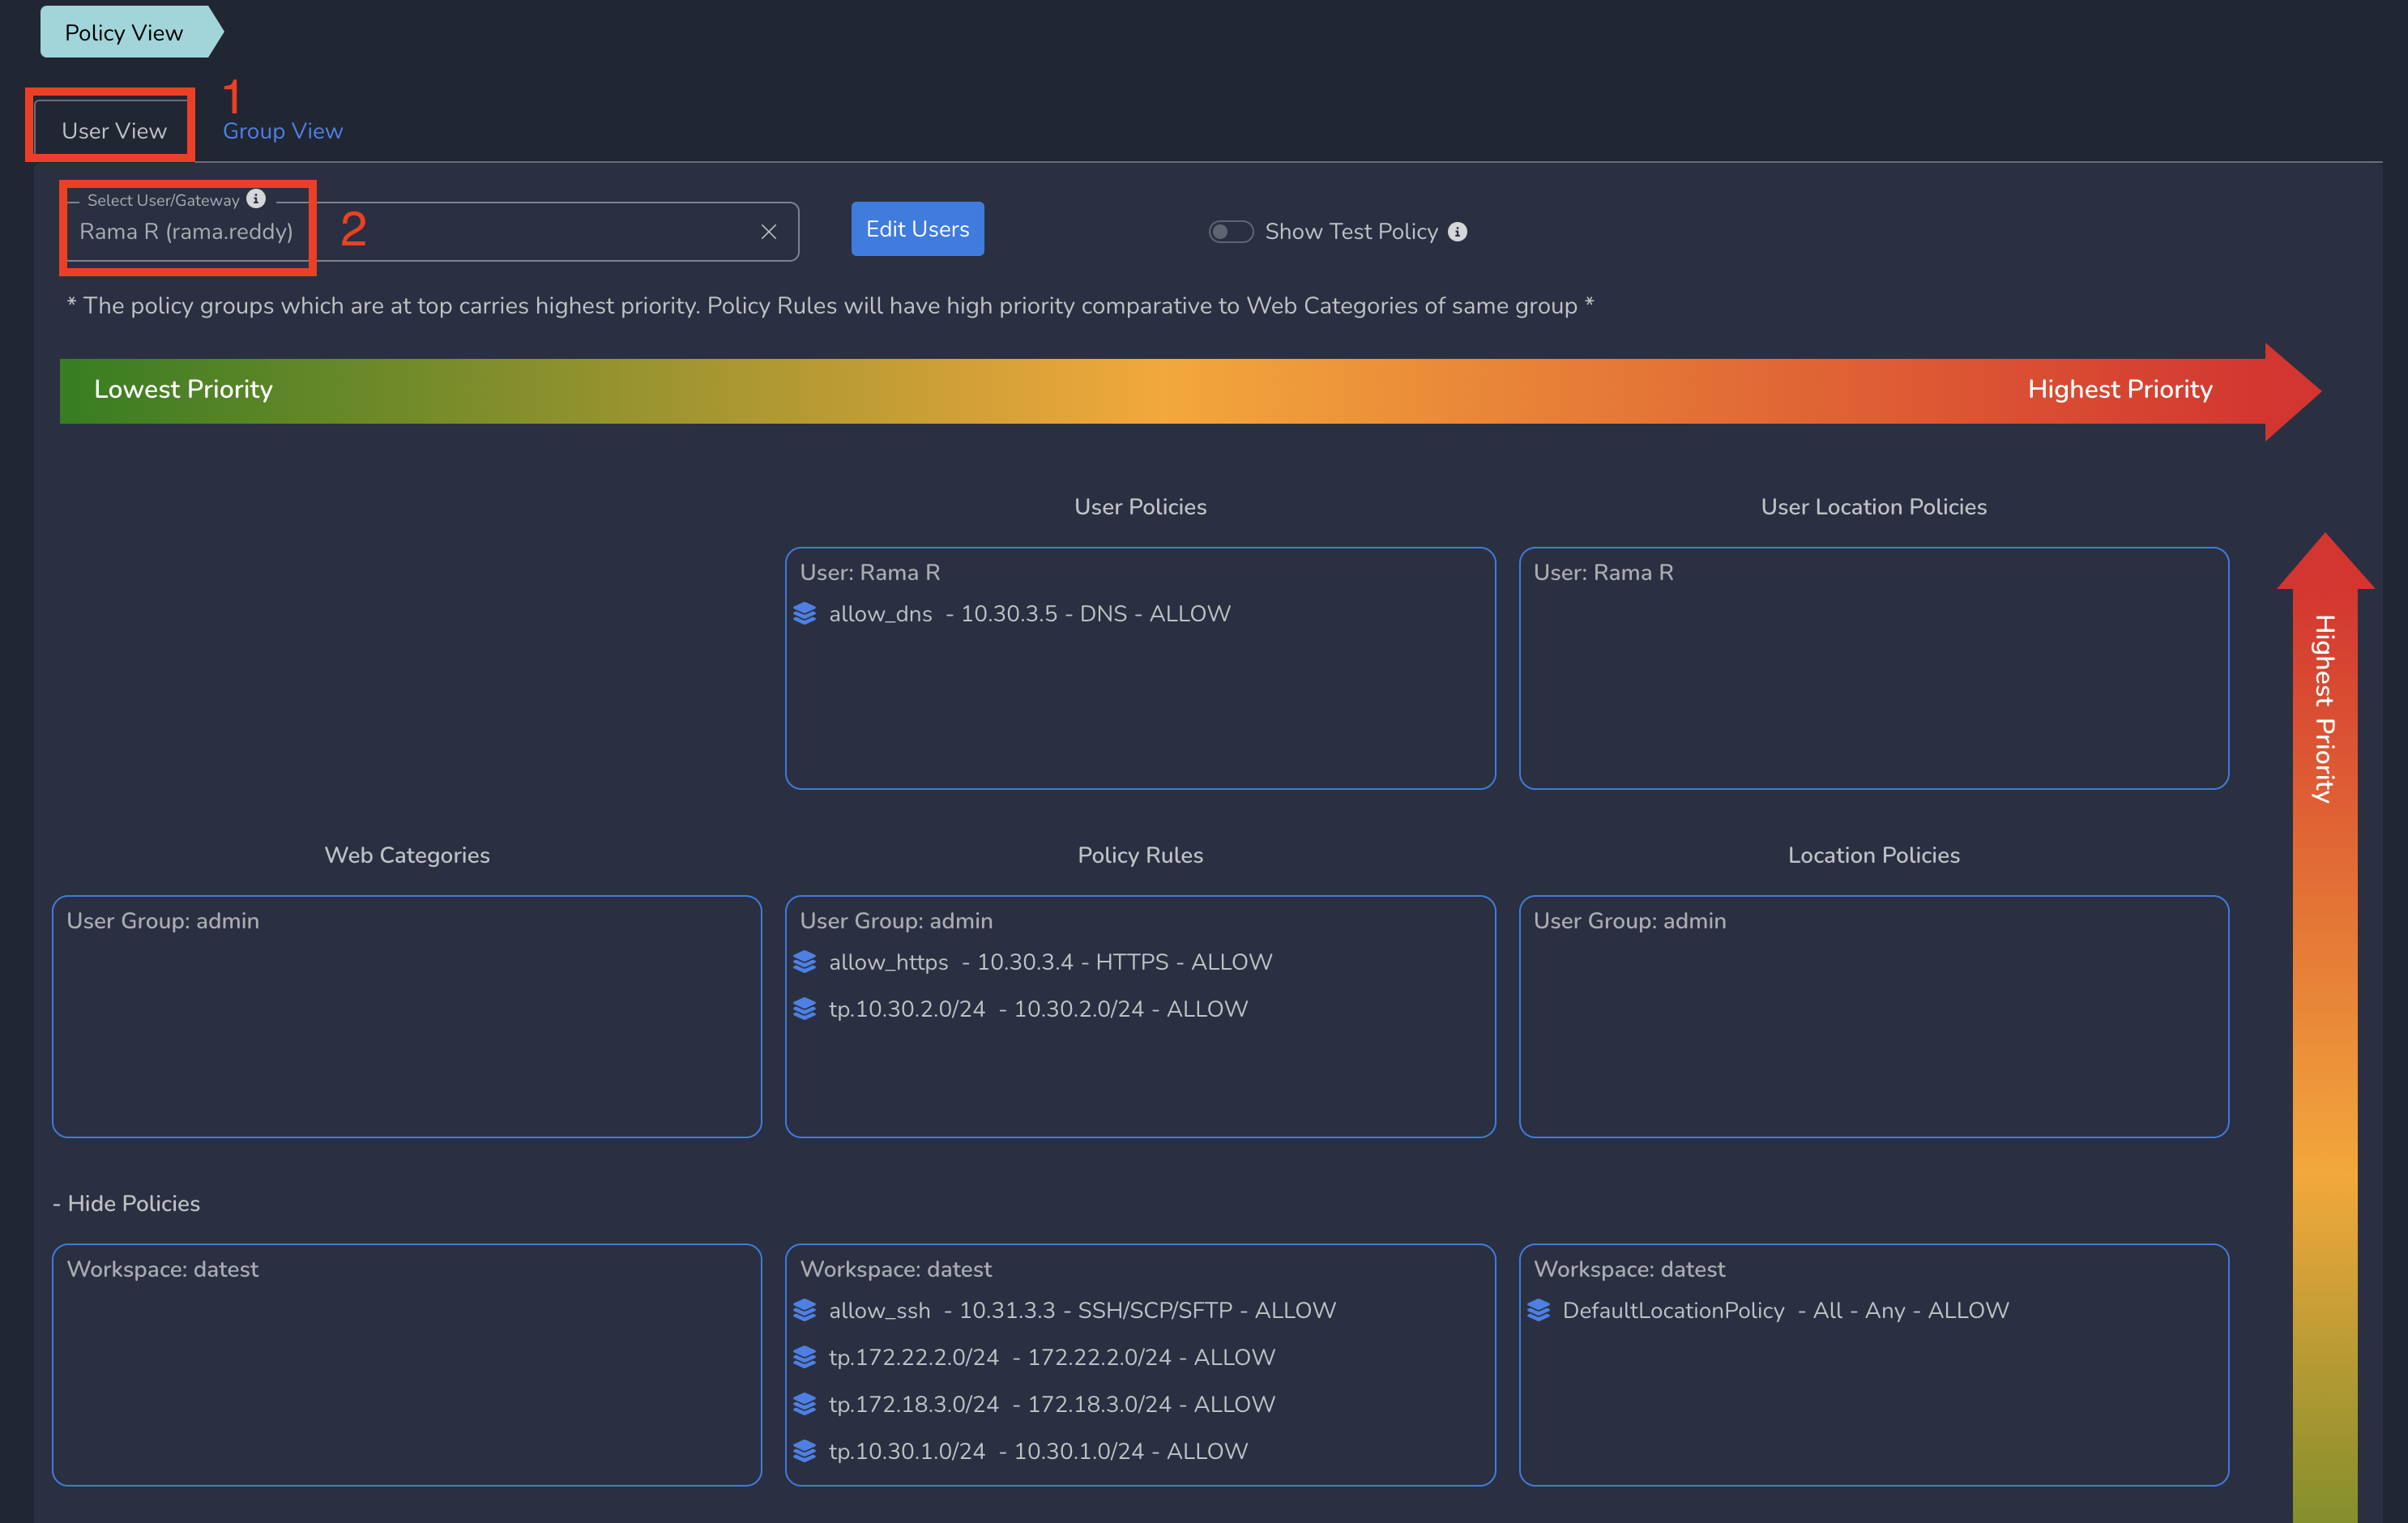Click 'User: Rama R' in User Policies card
2408x1523 pixels.
pyautogui.click(x=870, y=572)
